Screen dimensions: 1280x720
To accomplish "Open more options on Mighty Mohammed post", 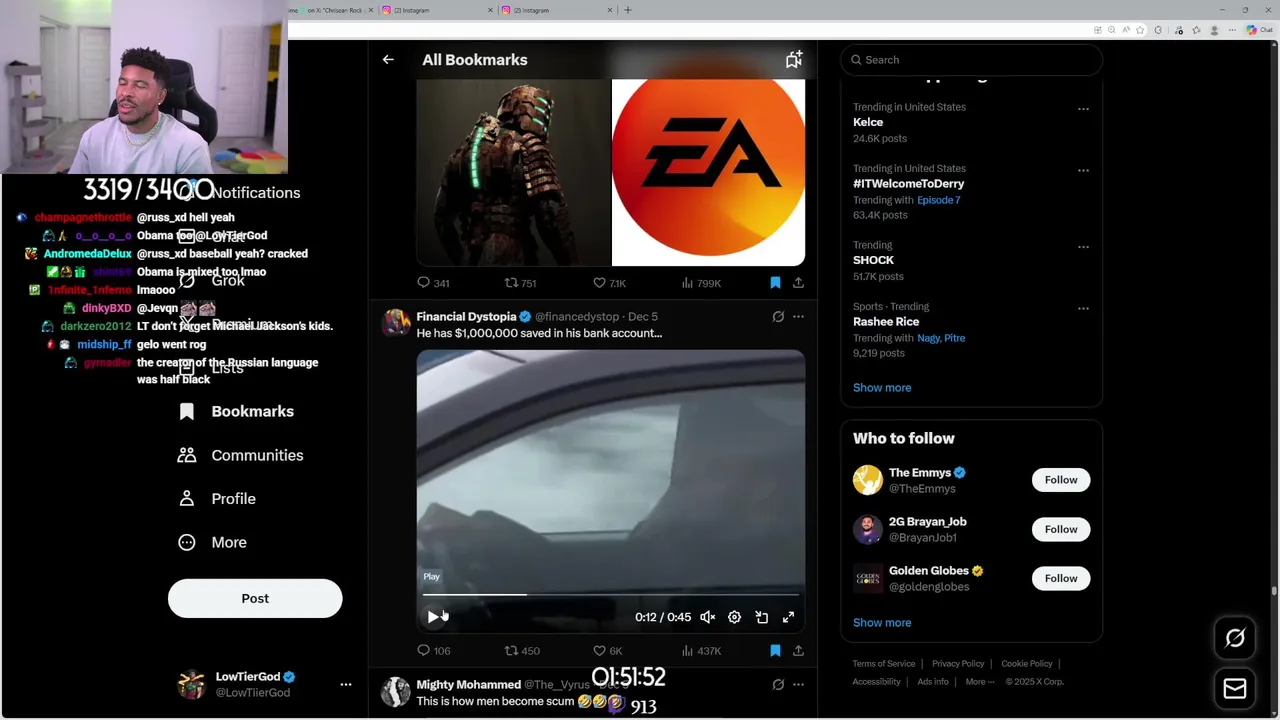I will [798, 685].
